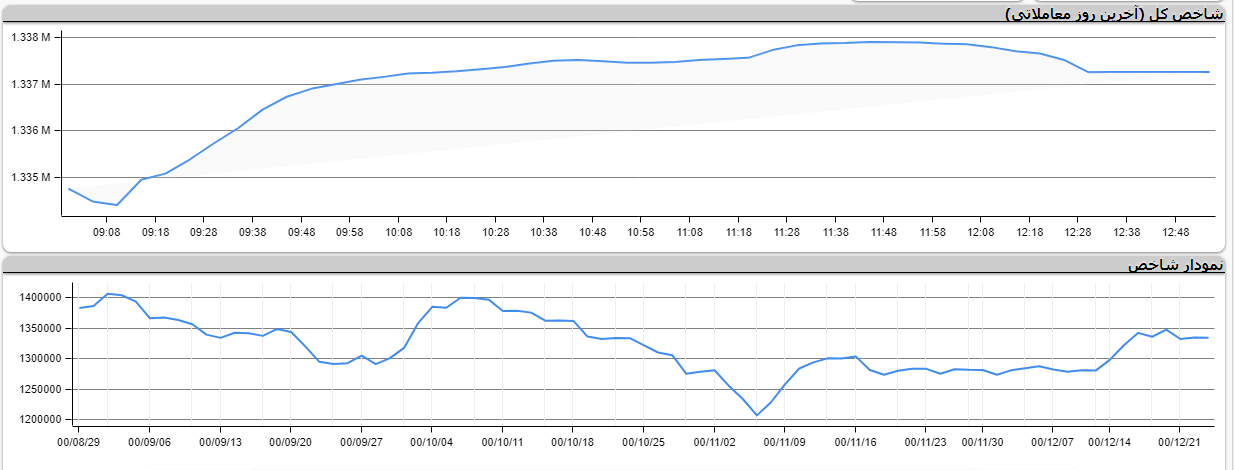Click the lowest dip point of the lower chart line

(x=756, y=415)
